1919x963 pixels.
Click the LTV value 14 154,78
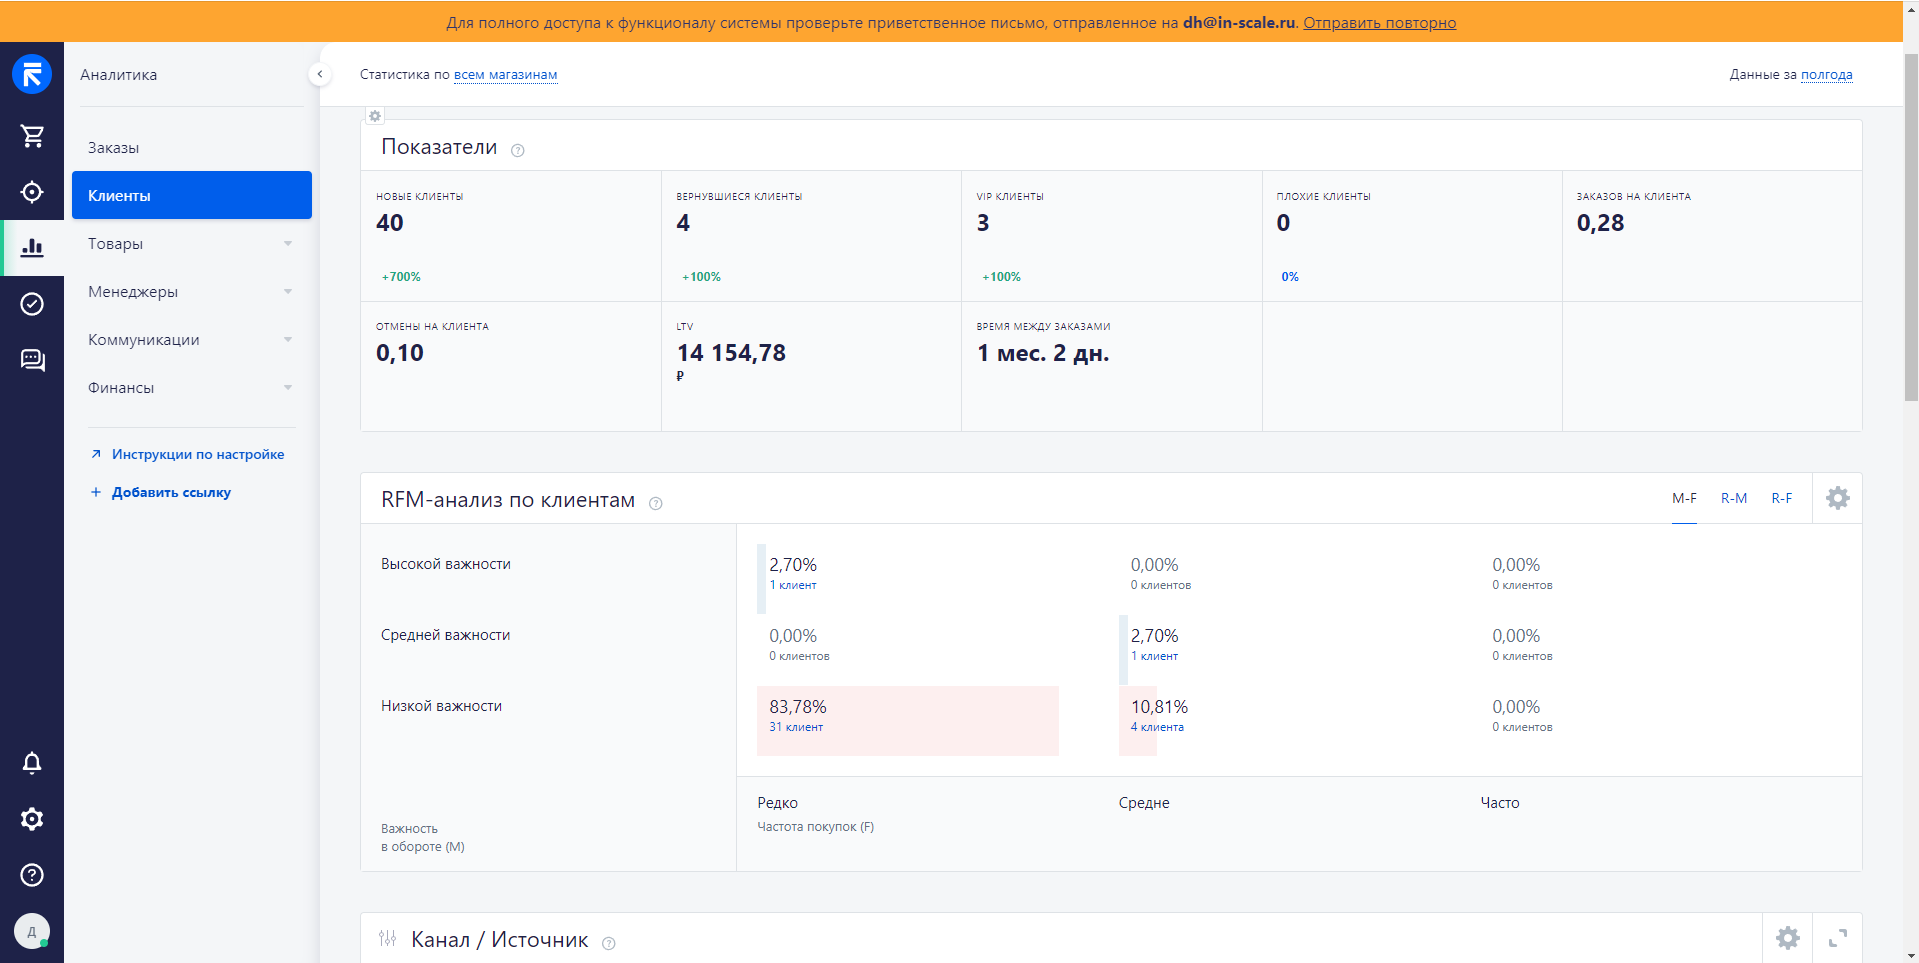[731, 353]
